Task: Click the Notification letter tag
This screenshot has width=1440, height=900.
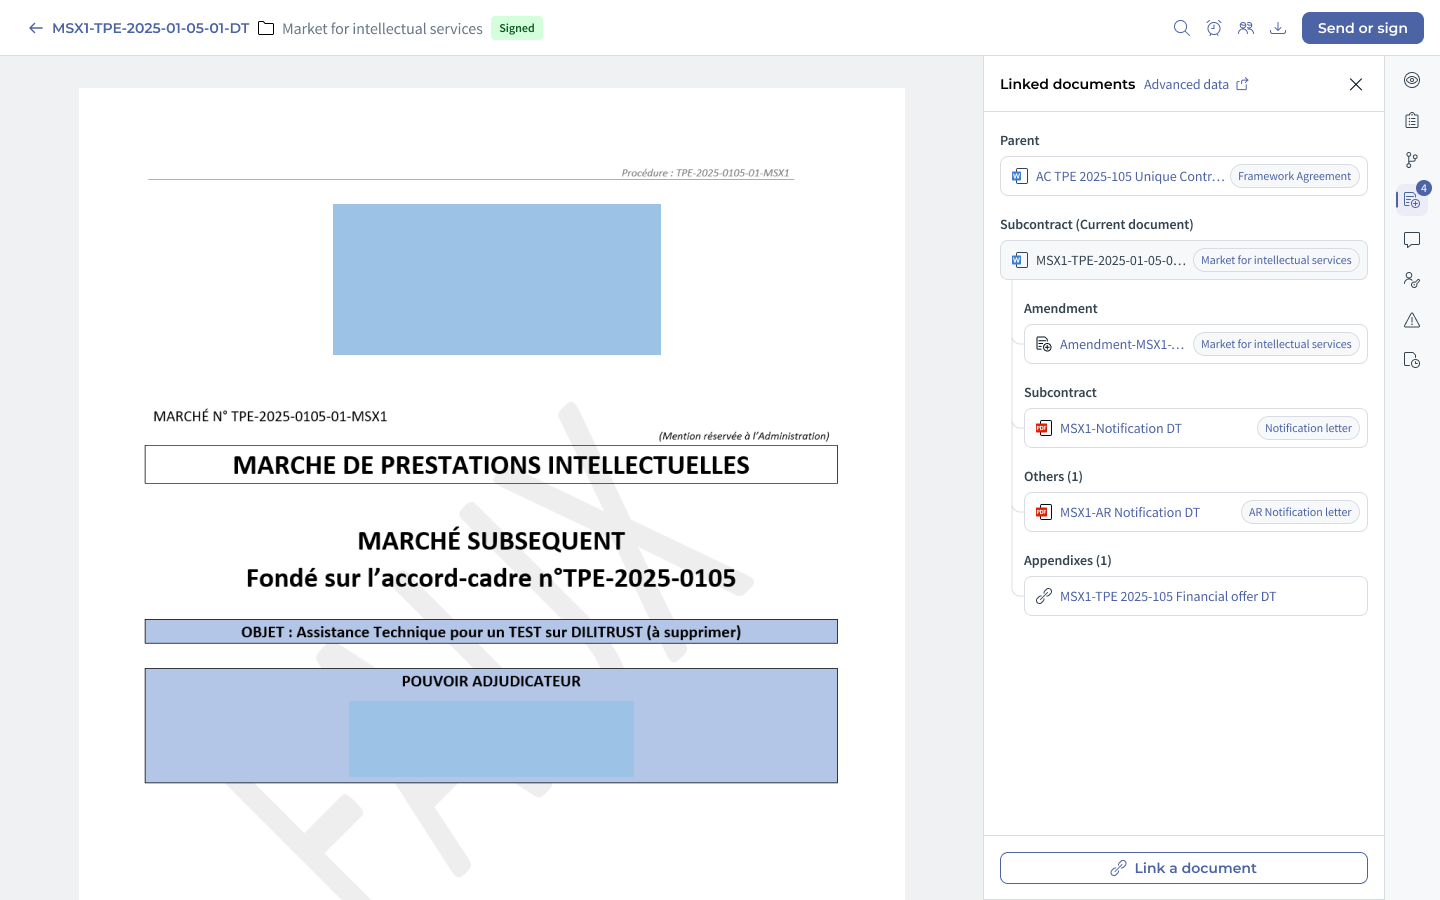Action: pyautogui.click(x=1308, y=428)
